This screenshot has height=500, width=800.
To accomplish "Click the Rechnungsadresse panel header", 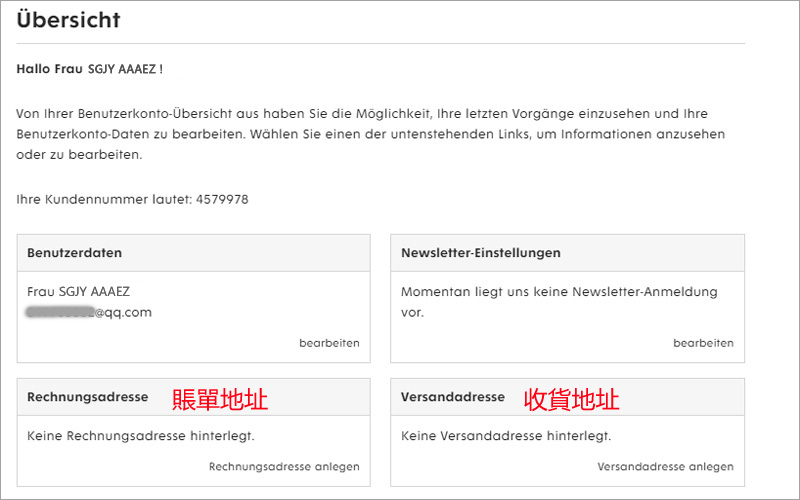I will pos(88,397).
